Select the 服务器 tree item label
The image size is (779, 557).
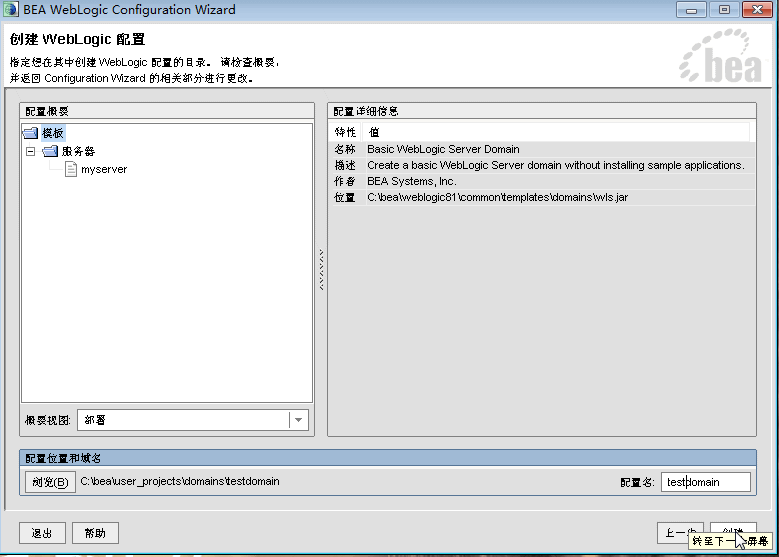[x=78, y=151]
